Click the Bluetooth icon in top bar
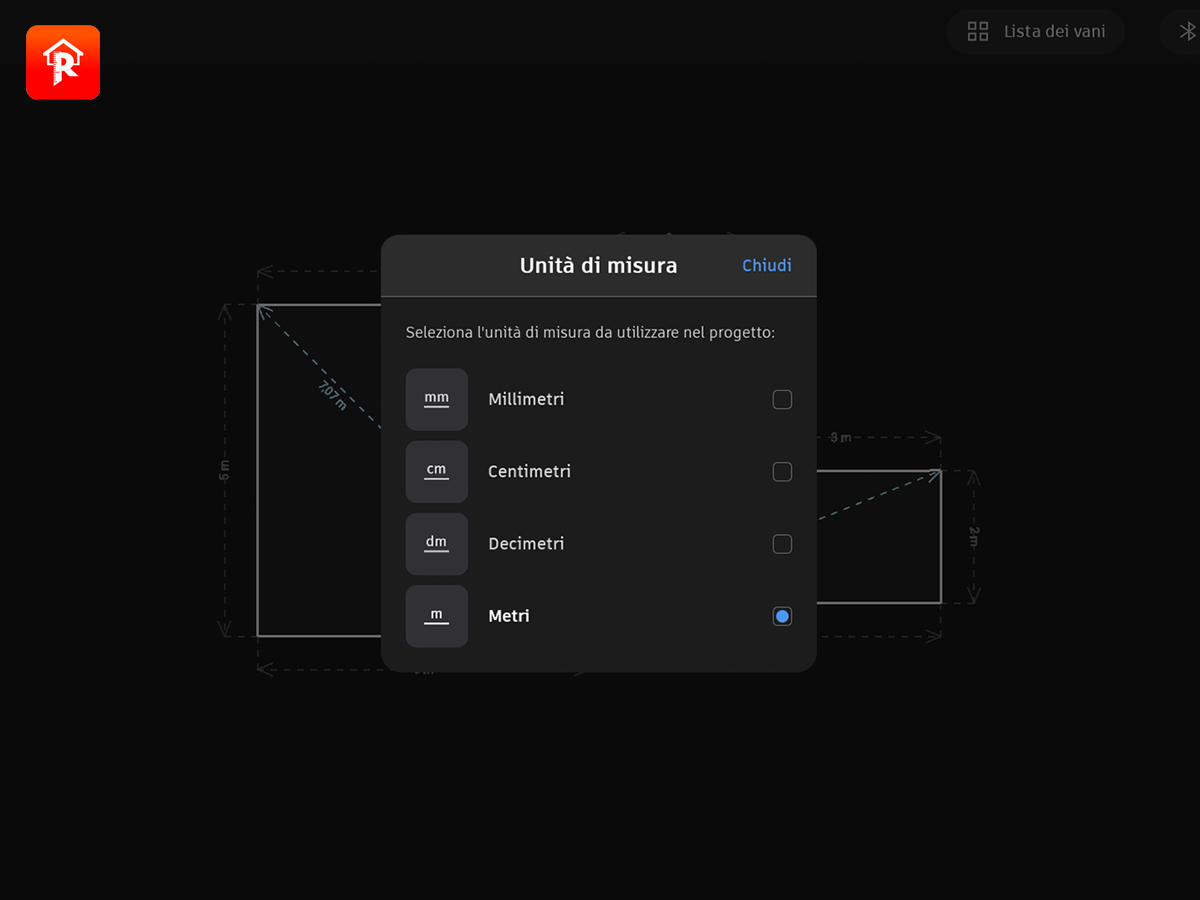Image resolution: width=1200 pixels, height=900 pixels. tap(1188, 32)
